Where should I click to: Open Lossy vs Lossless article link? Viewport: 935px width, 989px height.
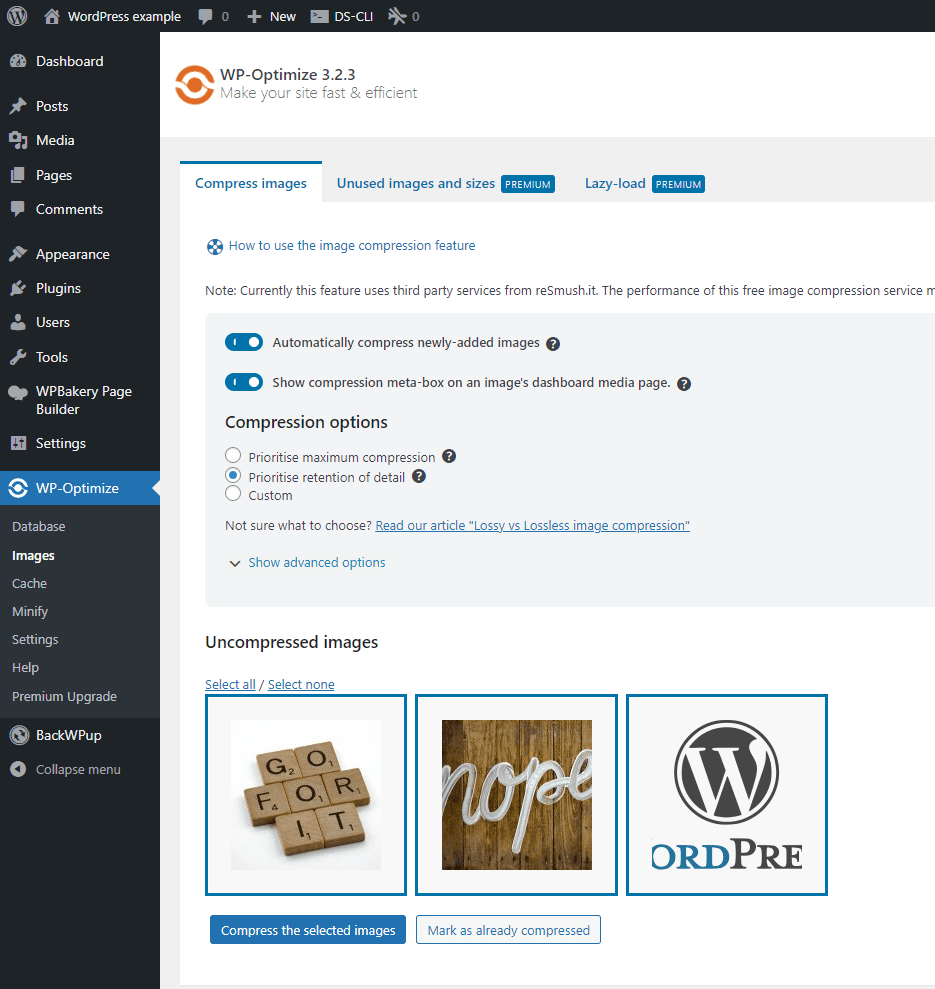[x=532, y=525]
